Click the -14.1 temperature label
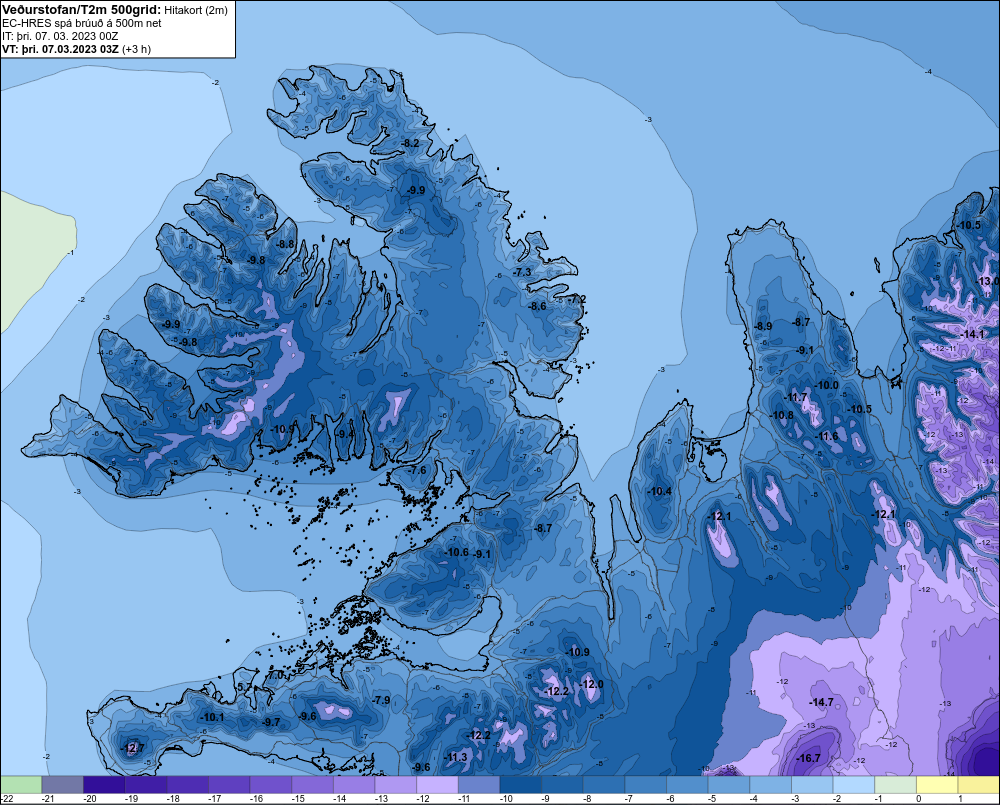Image resolution: width=1000 pixels, height=805 pixels. 972,334
